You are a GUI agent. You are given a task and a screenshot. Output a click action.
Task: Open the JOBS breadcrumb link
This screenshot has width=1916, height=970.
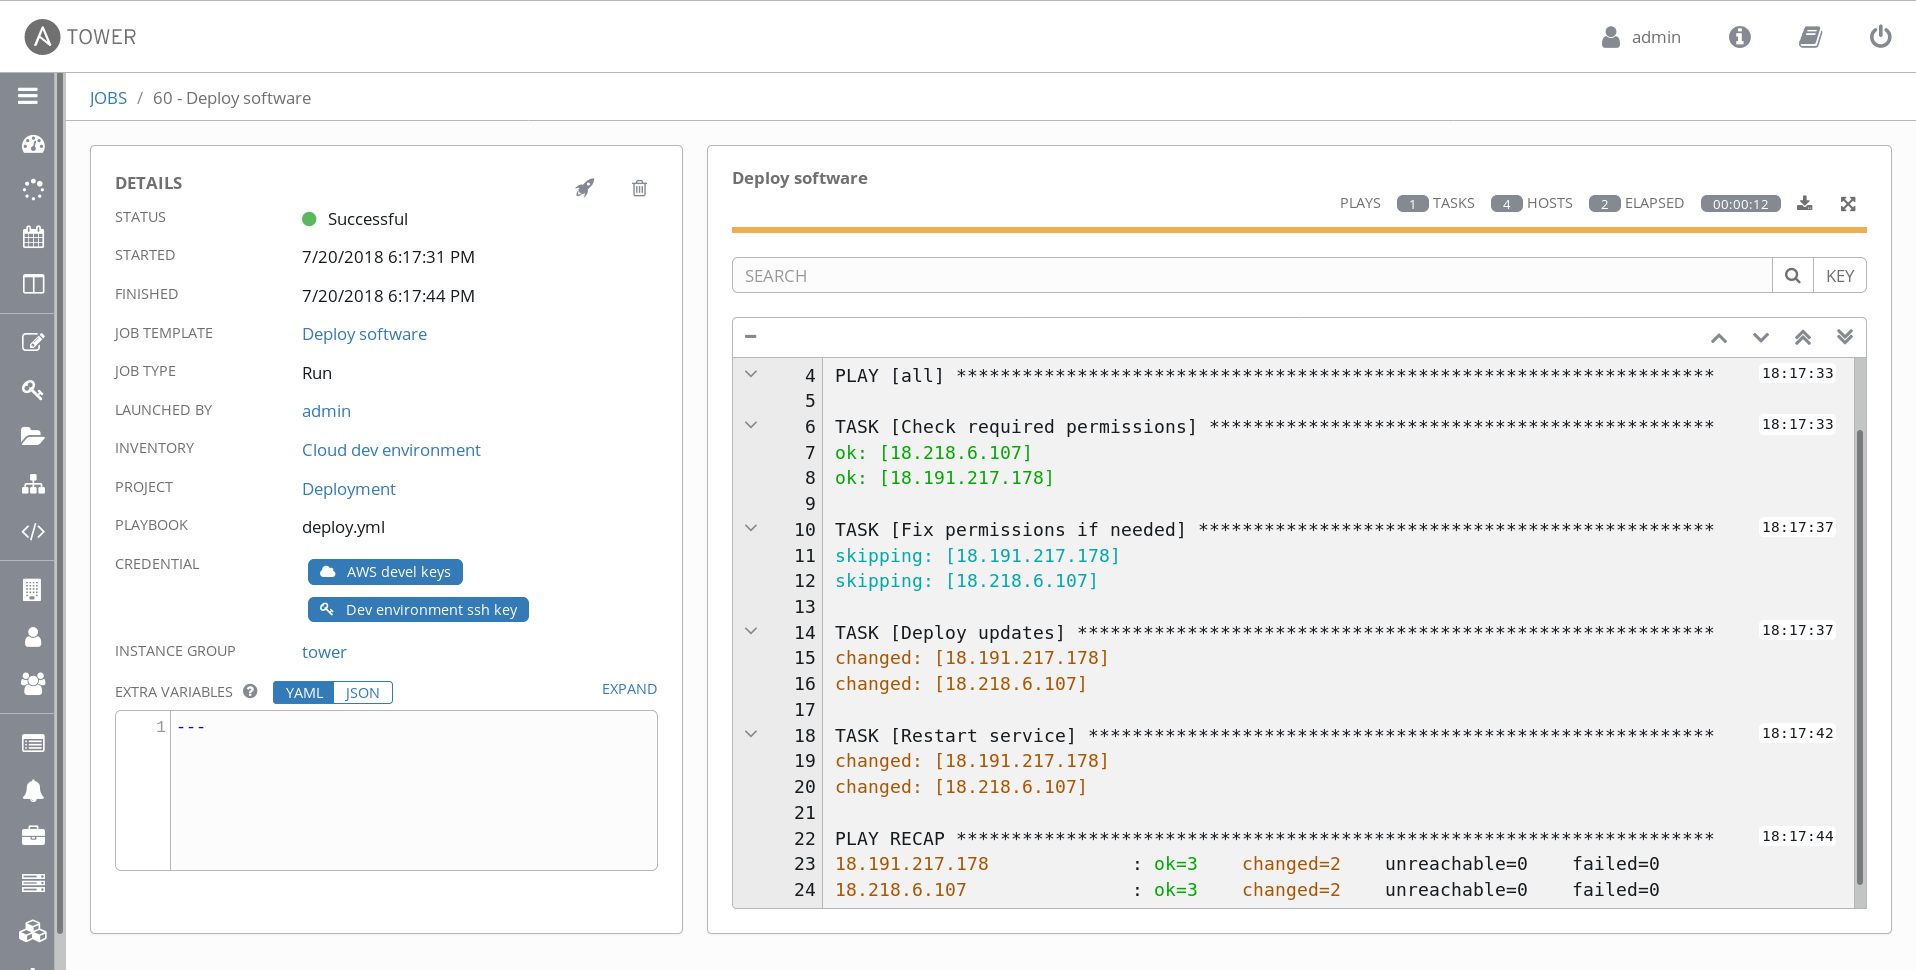(108, 97)
